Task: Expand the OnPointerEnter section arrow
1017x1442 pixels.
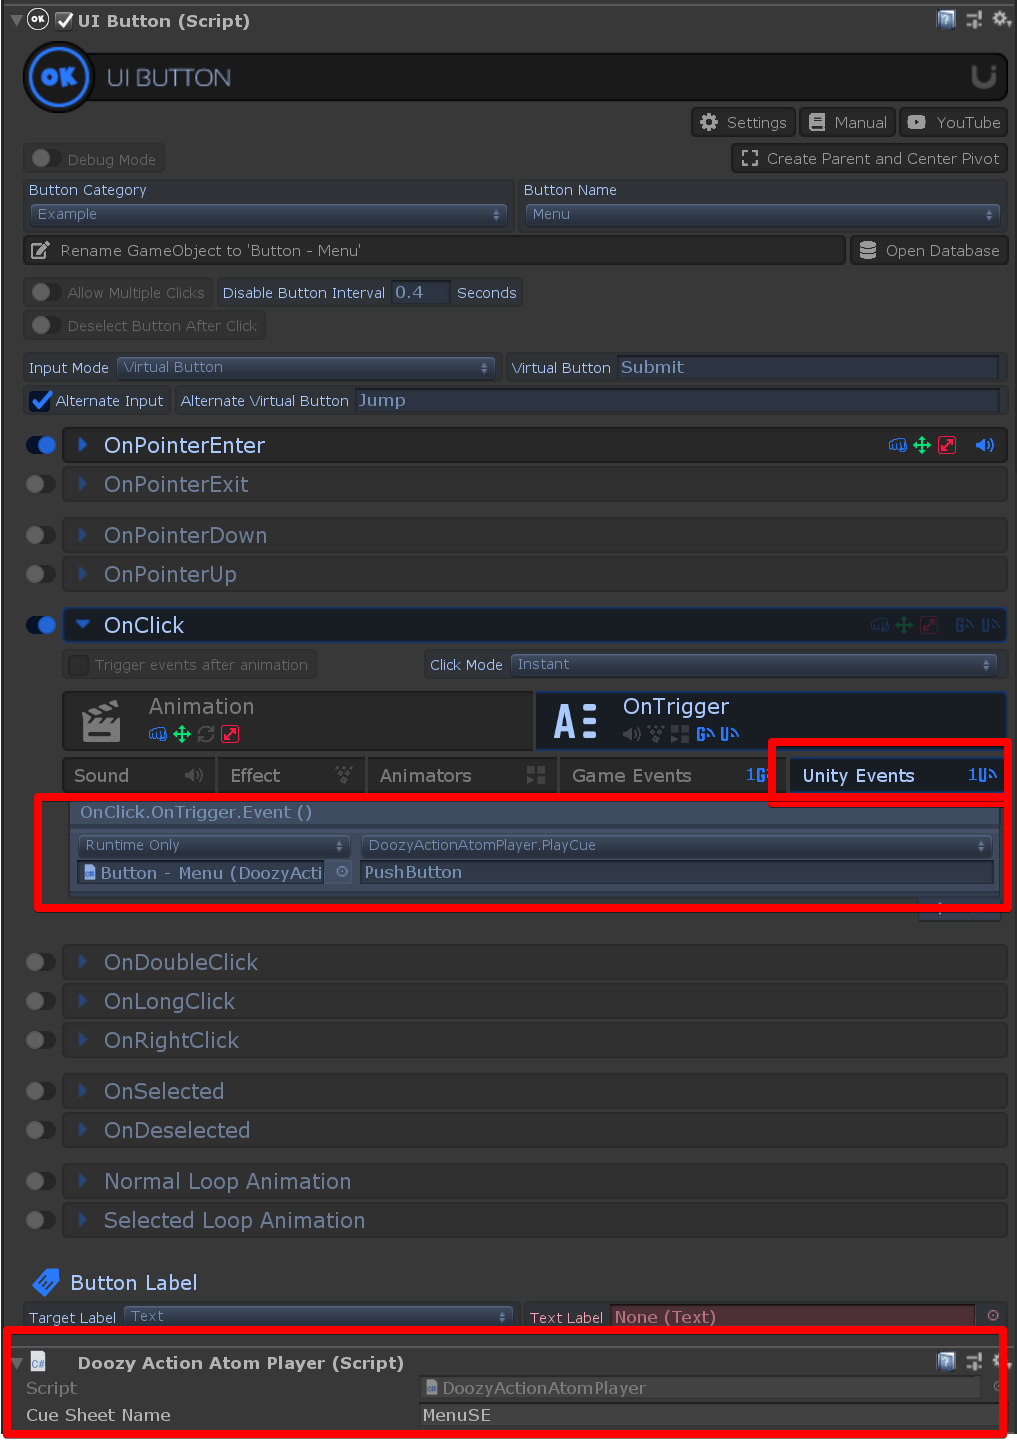Action: click(83, 445)
